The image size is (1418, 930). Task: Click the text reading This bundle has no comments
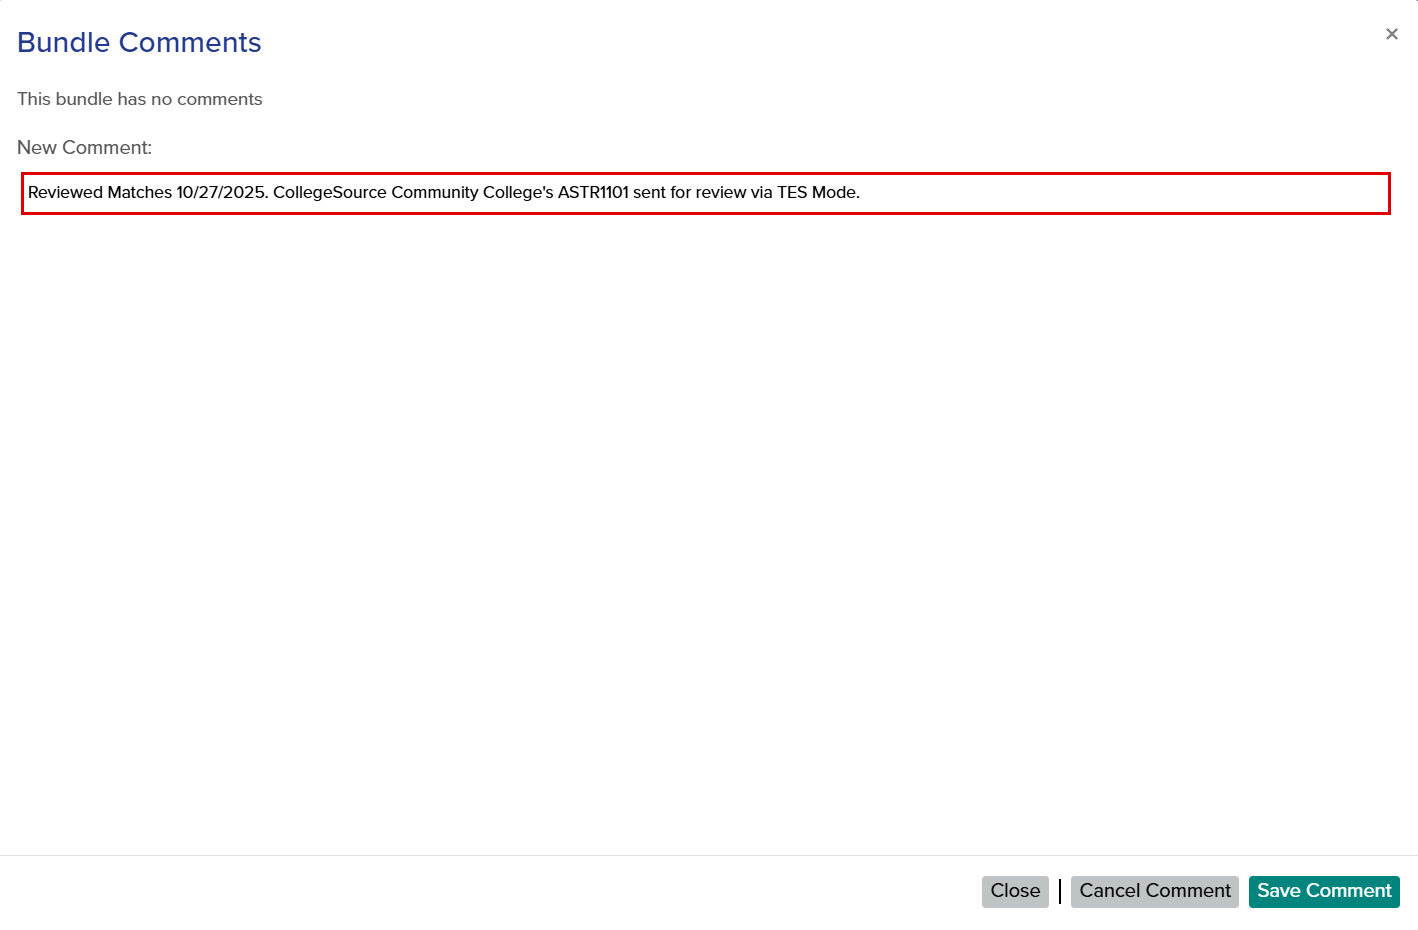tap(139, 99)
